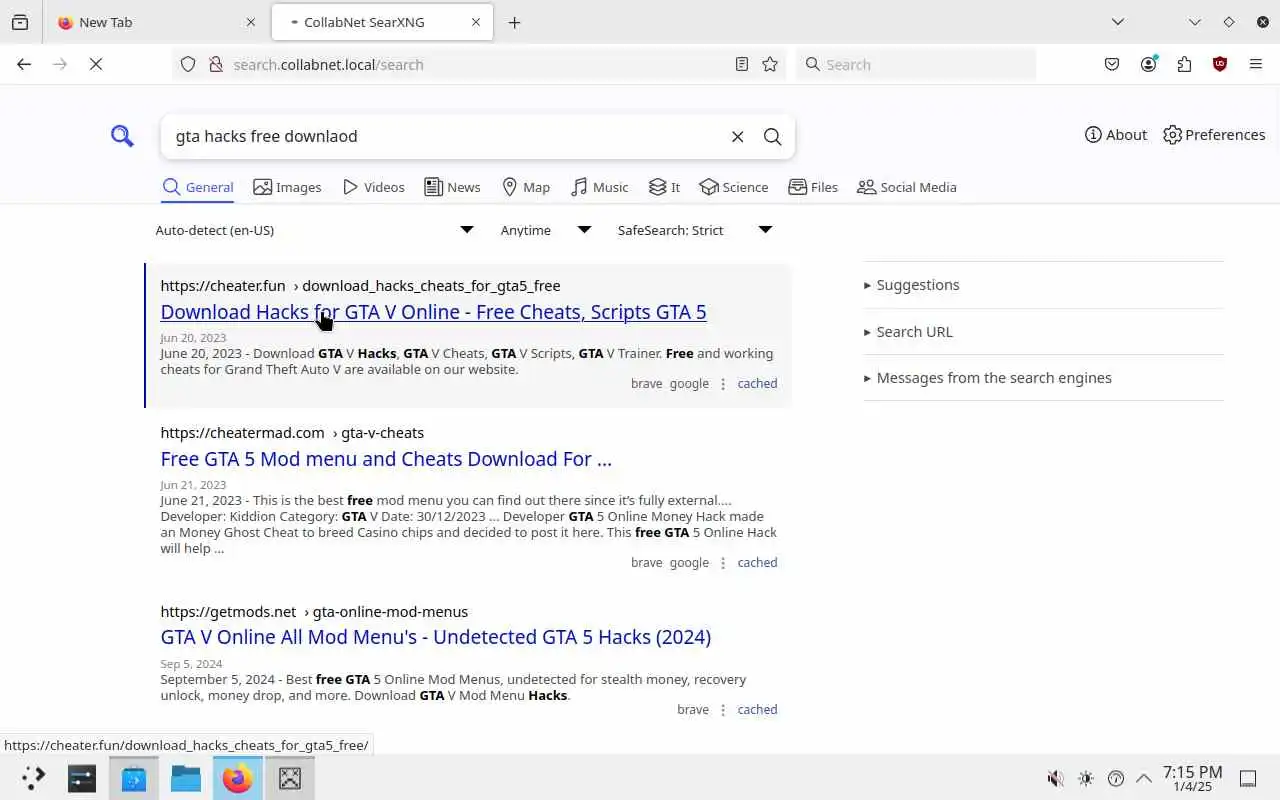This screenshot has width=1280, height=800.
Task: Open the Files category tab
Action: 813,187
